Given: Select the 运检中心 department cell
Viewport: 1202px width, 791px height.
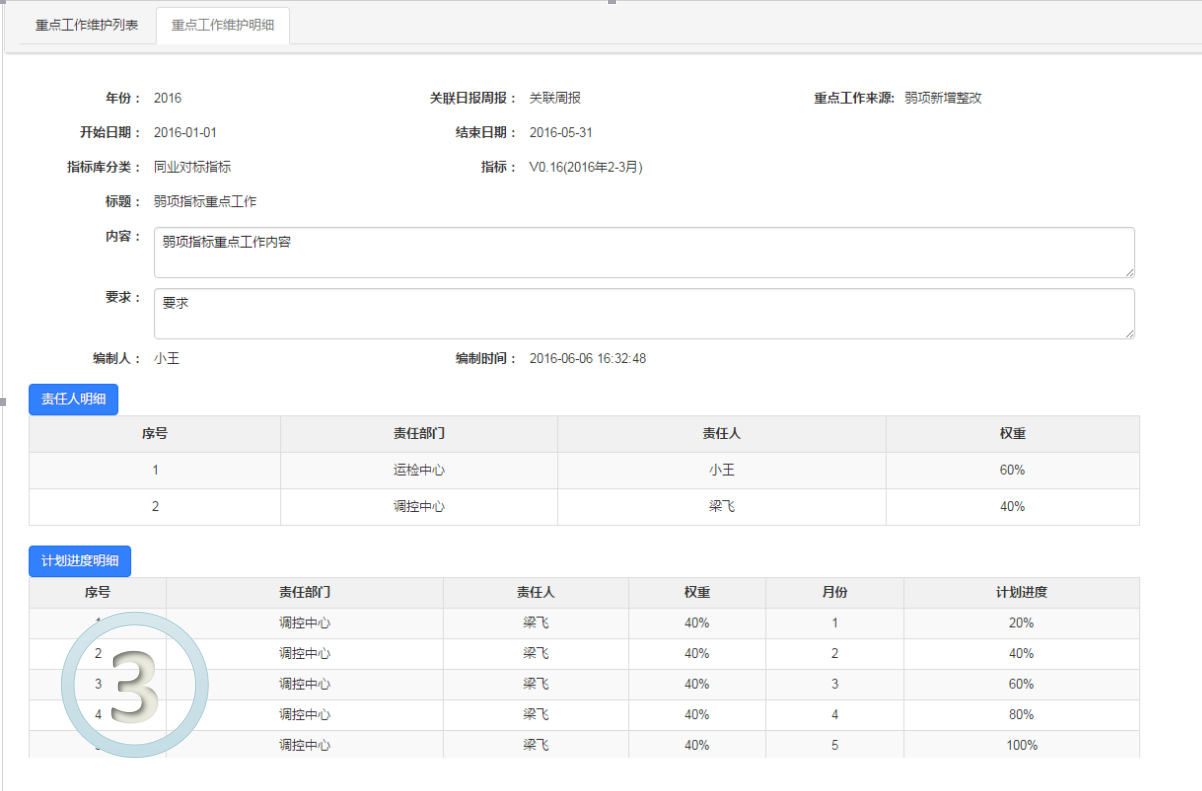Looking at the screenshot, I should [x=418, y=470].
